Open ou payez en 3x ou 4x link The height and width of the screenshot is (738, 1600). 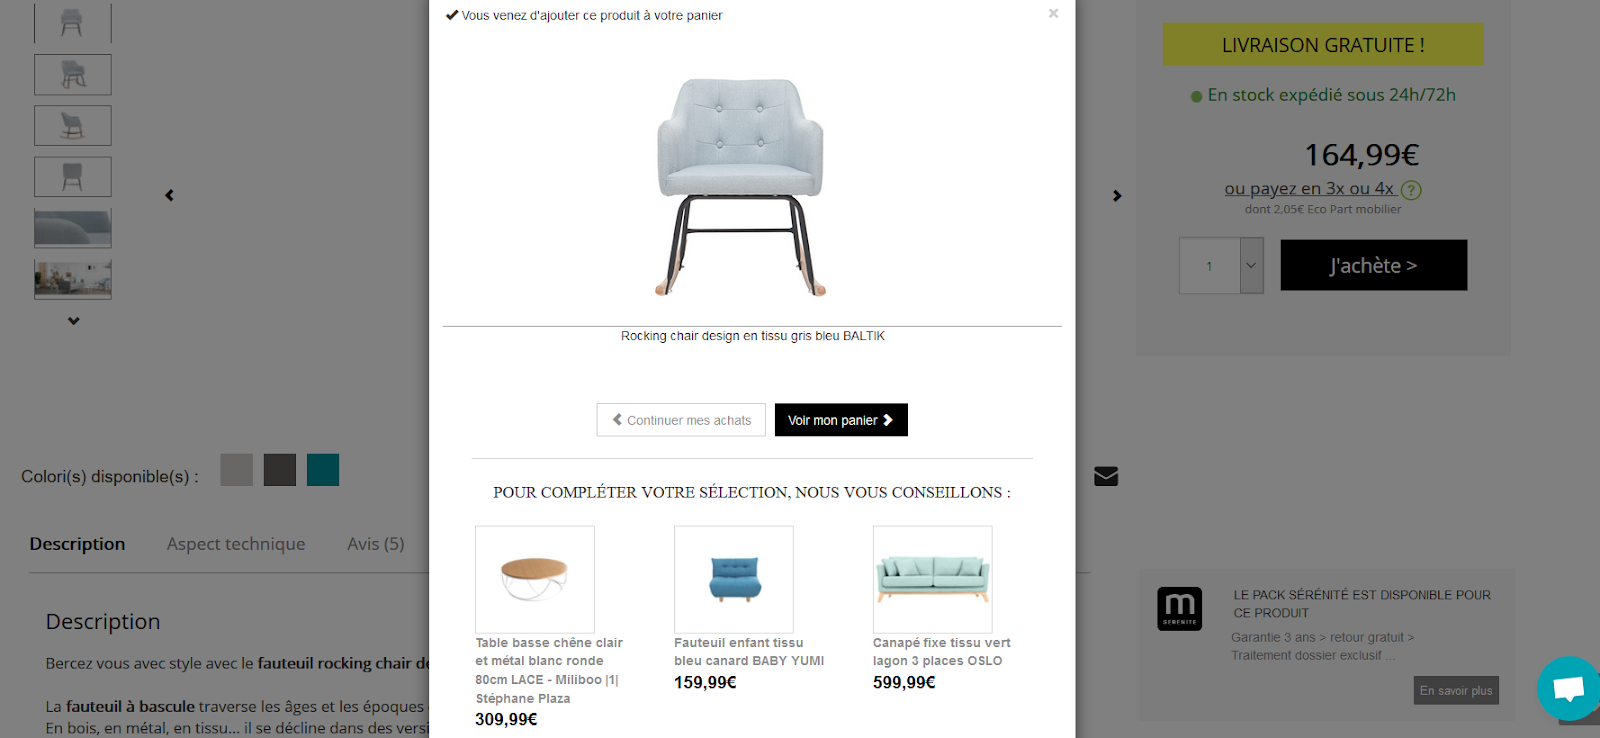1309,188
